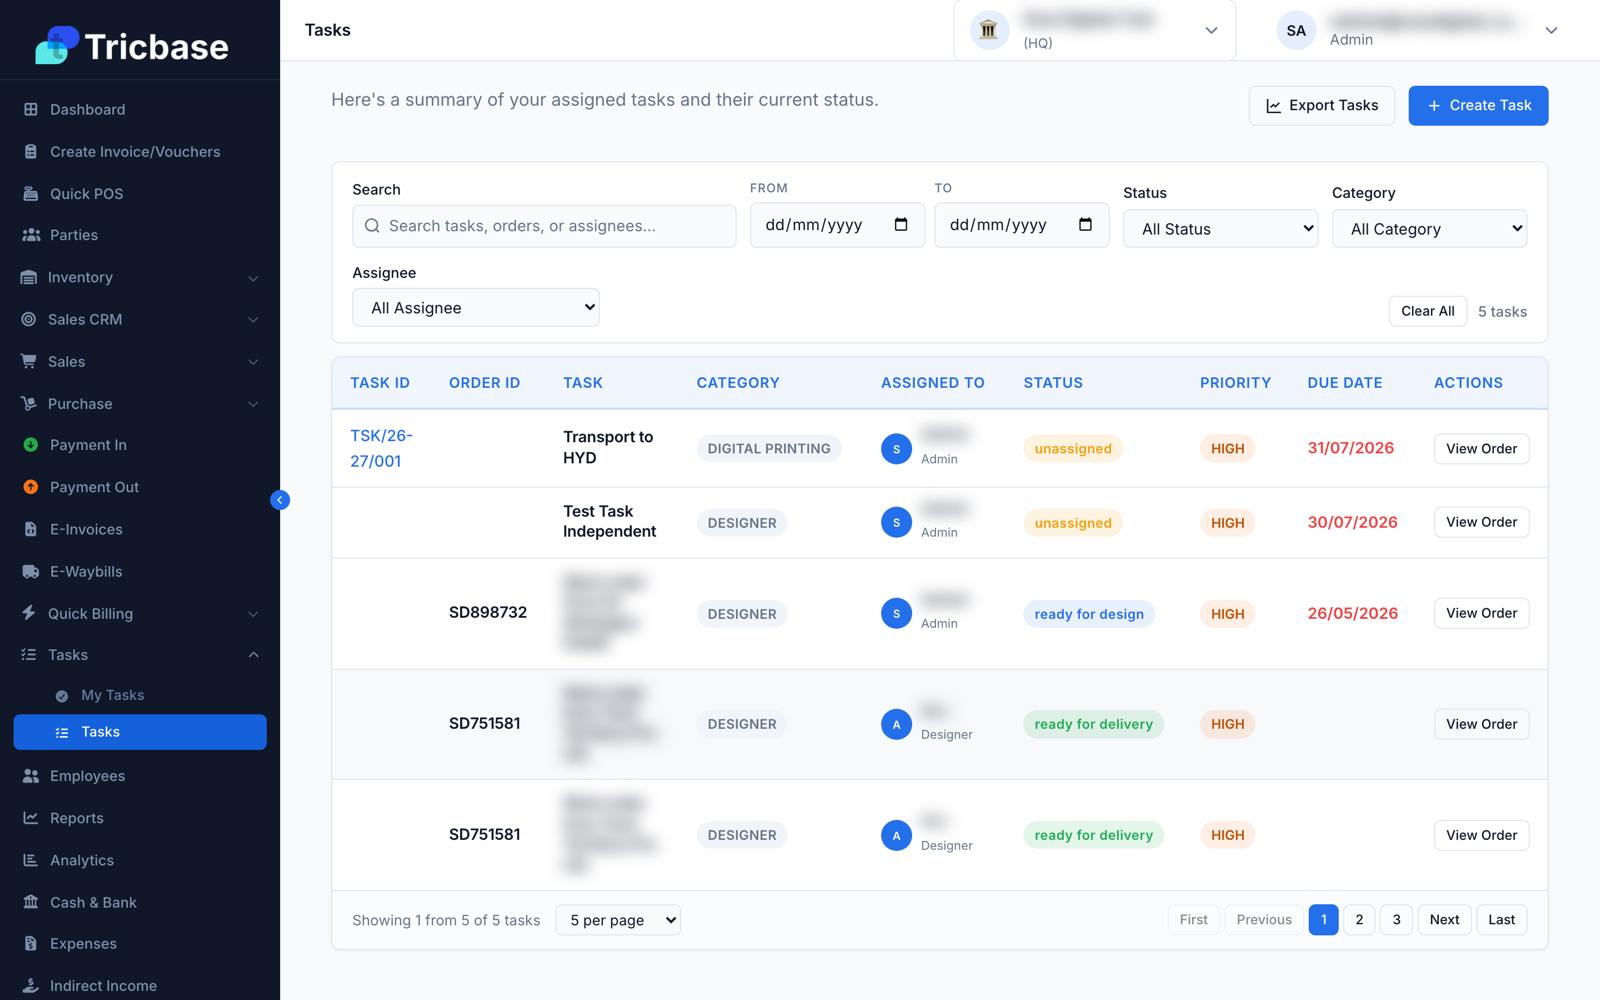Image resolution: width=1600 pixels, height=1000 pixels.
Task: View Order for Test Task Independent
Action: (x=1481, y=522)
